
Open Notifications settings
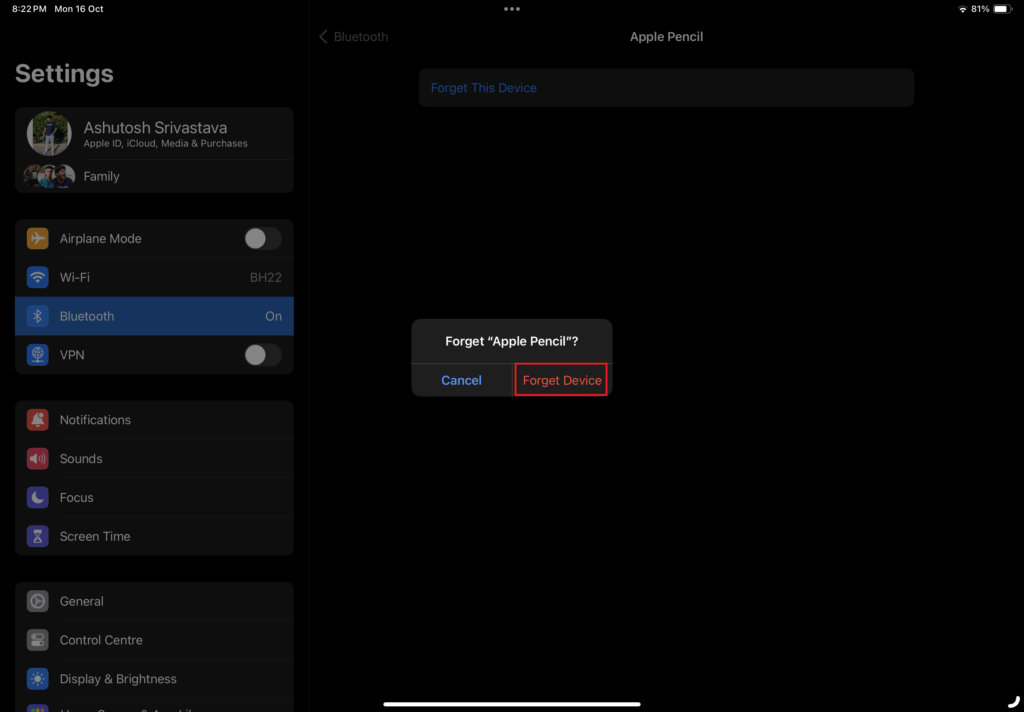tap(154, 420)
